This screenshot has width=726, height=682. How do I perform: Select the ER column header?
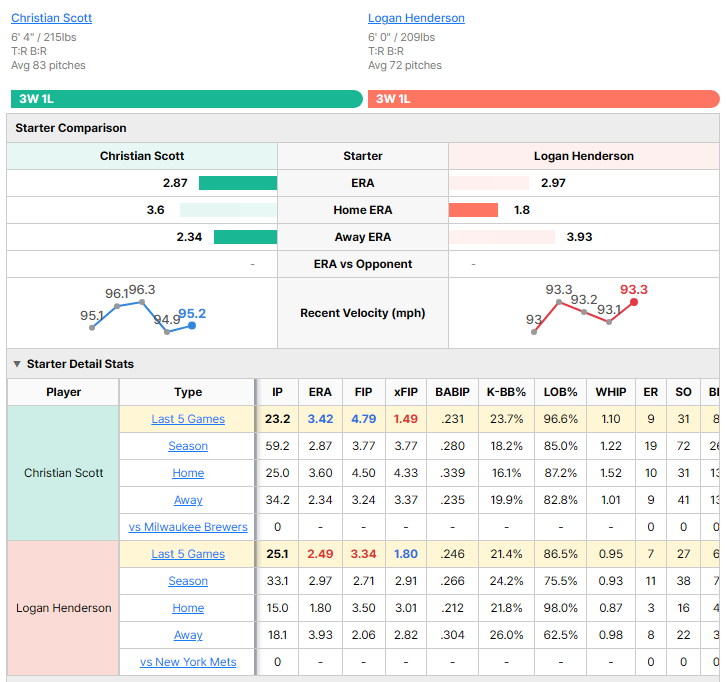pyautogui.click(x=651, y=392)
